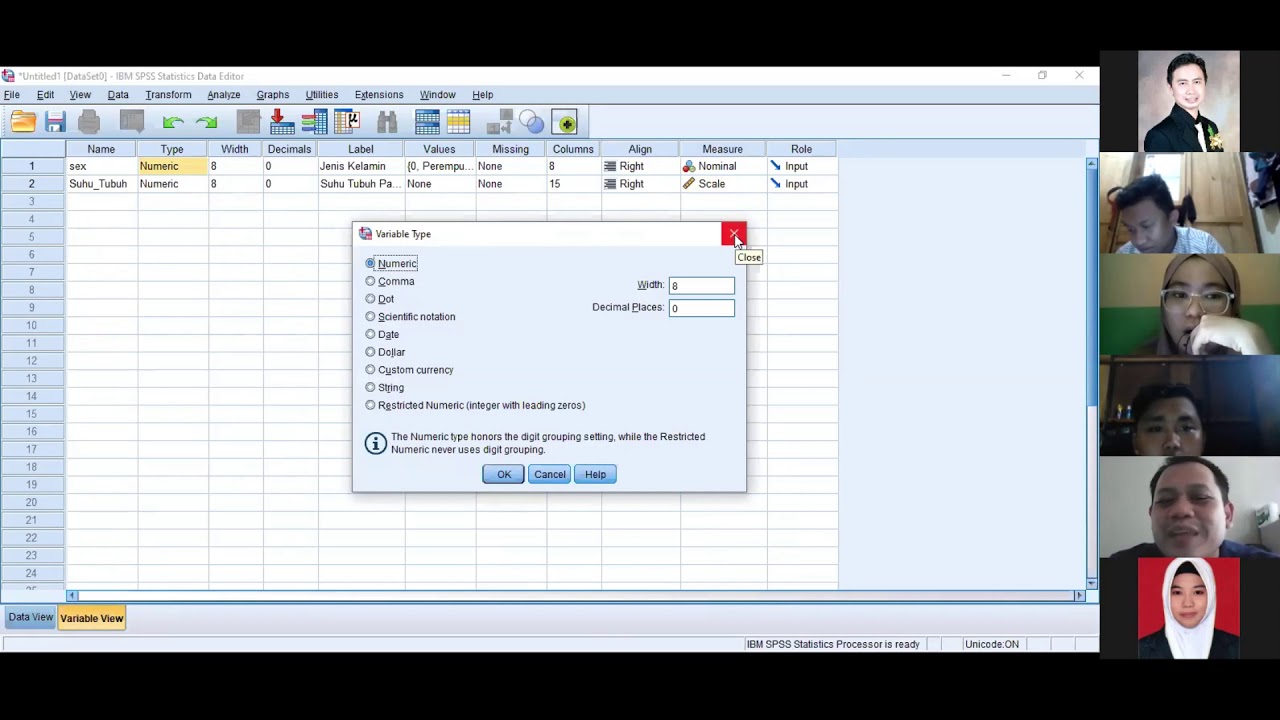The height and width of the screenshot is (720, 1280).
Task: Click the man in suit video thumbnail
Action: [x=1189, y=101]
